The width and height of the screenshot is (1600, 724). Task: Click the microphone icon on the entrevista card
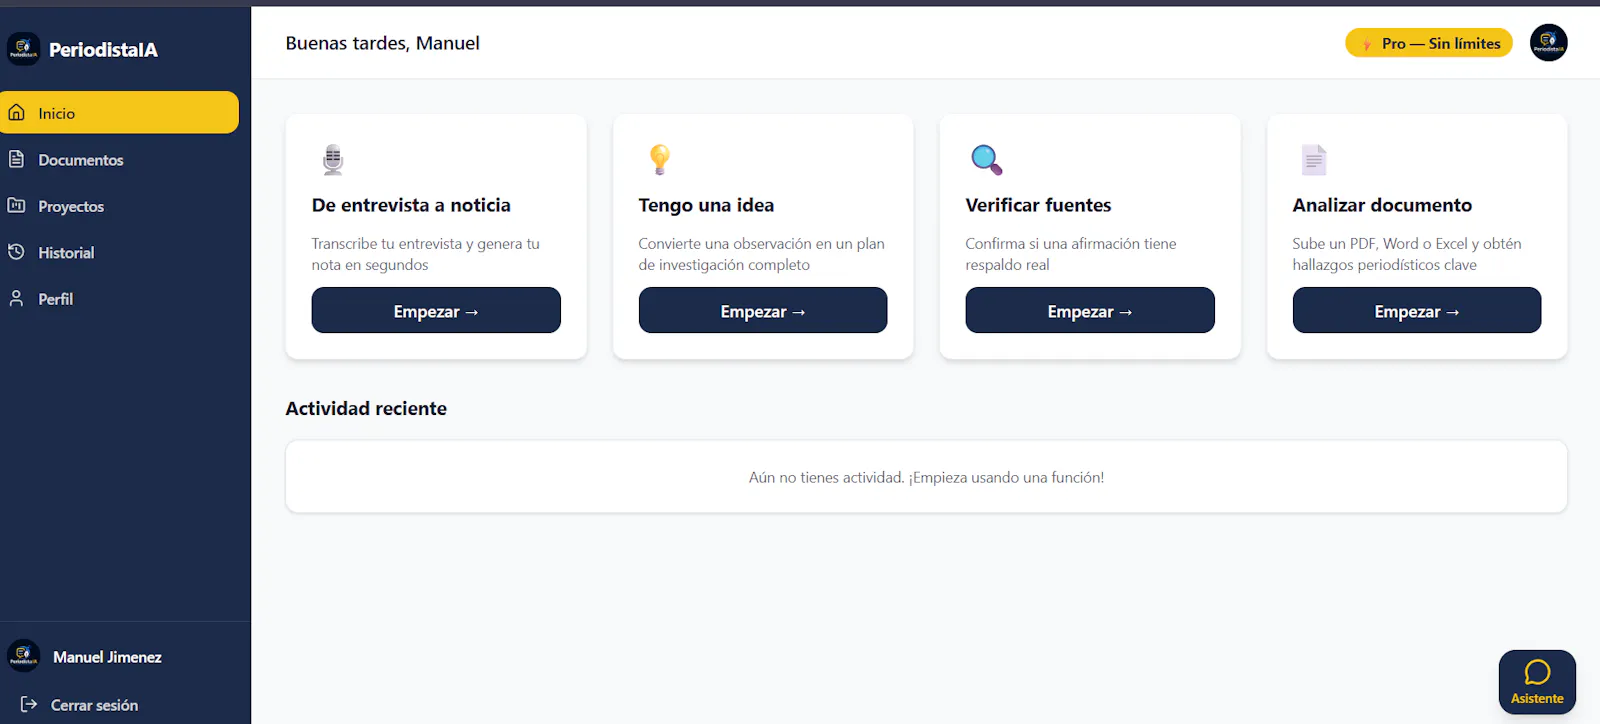pos(333,159)
